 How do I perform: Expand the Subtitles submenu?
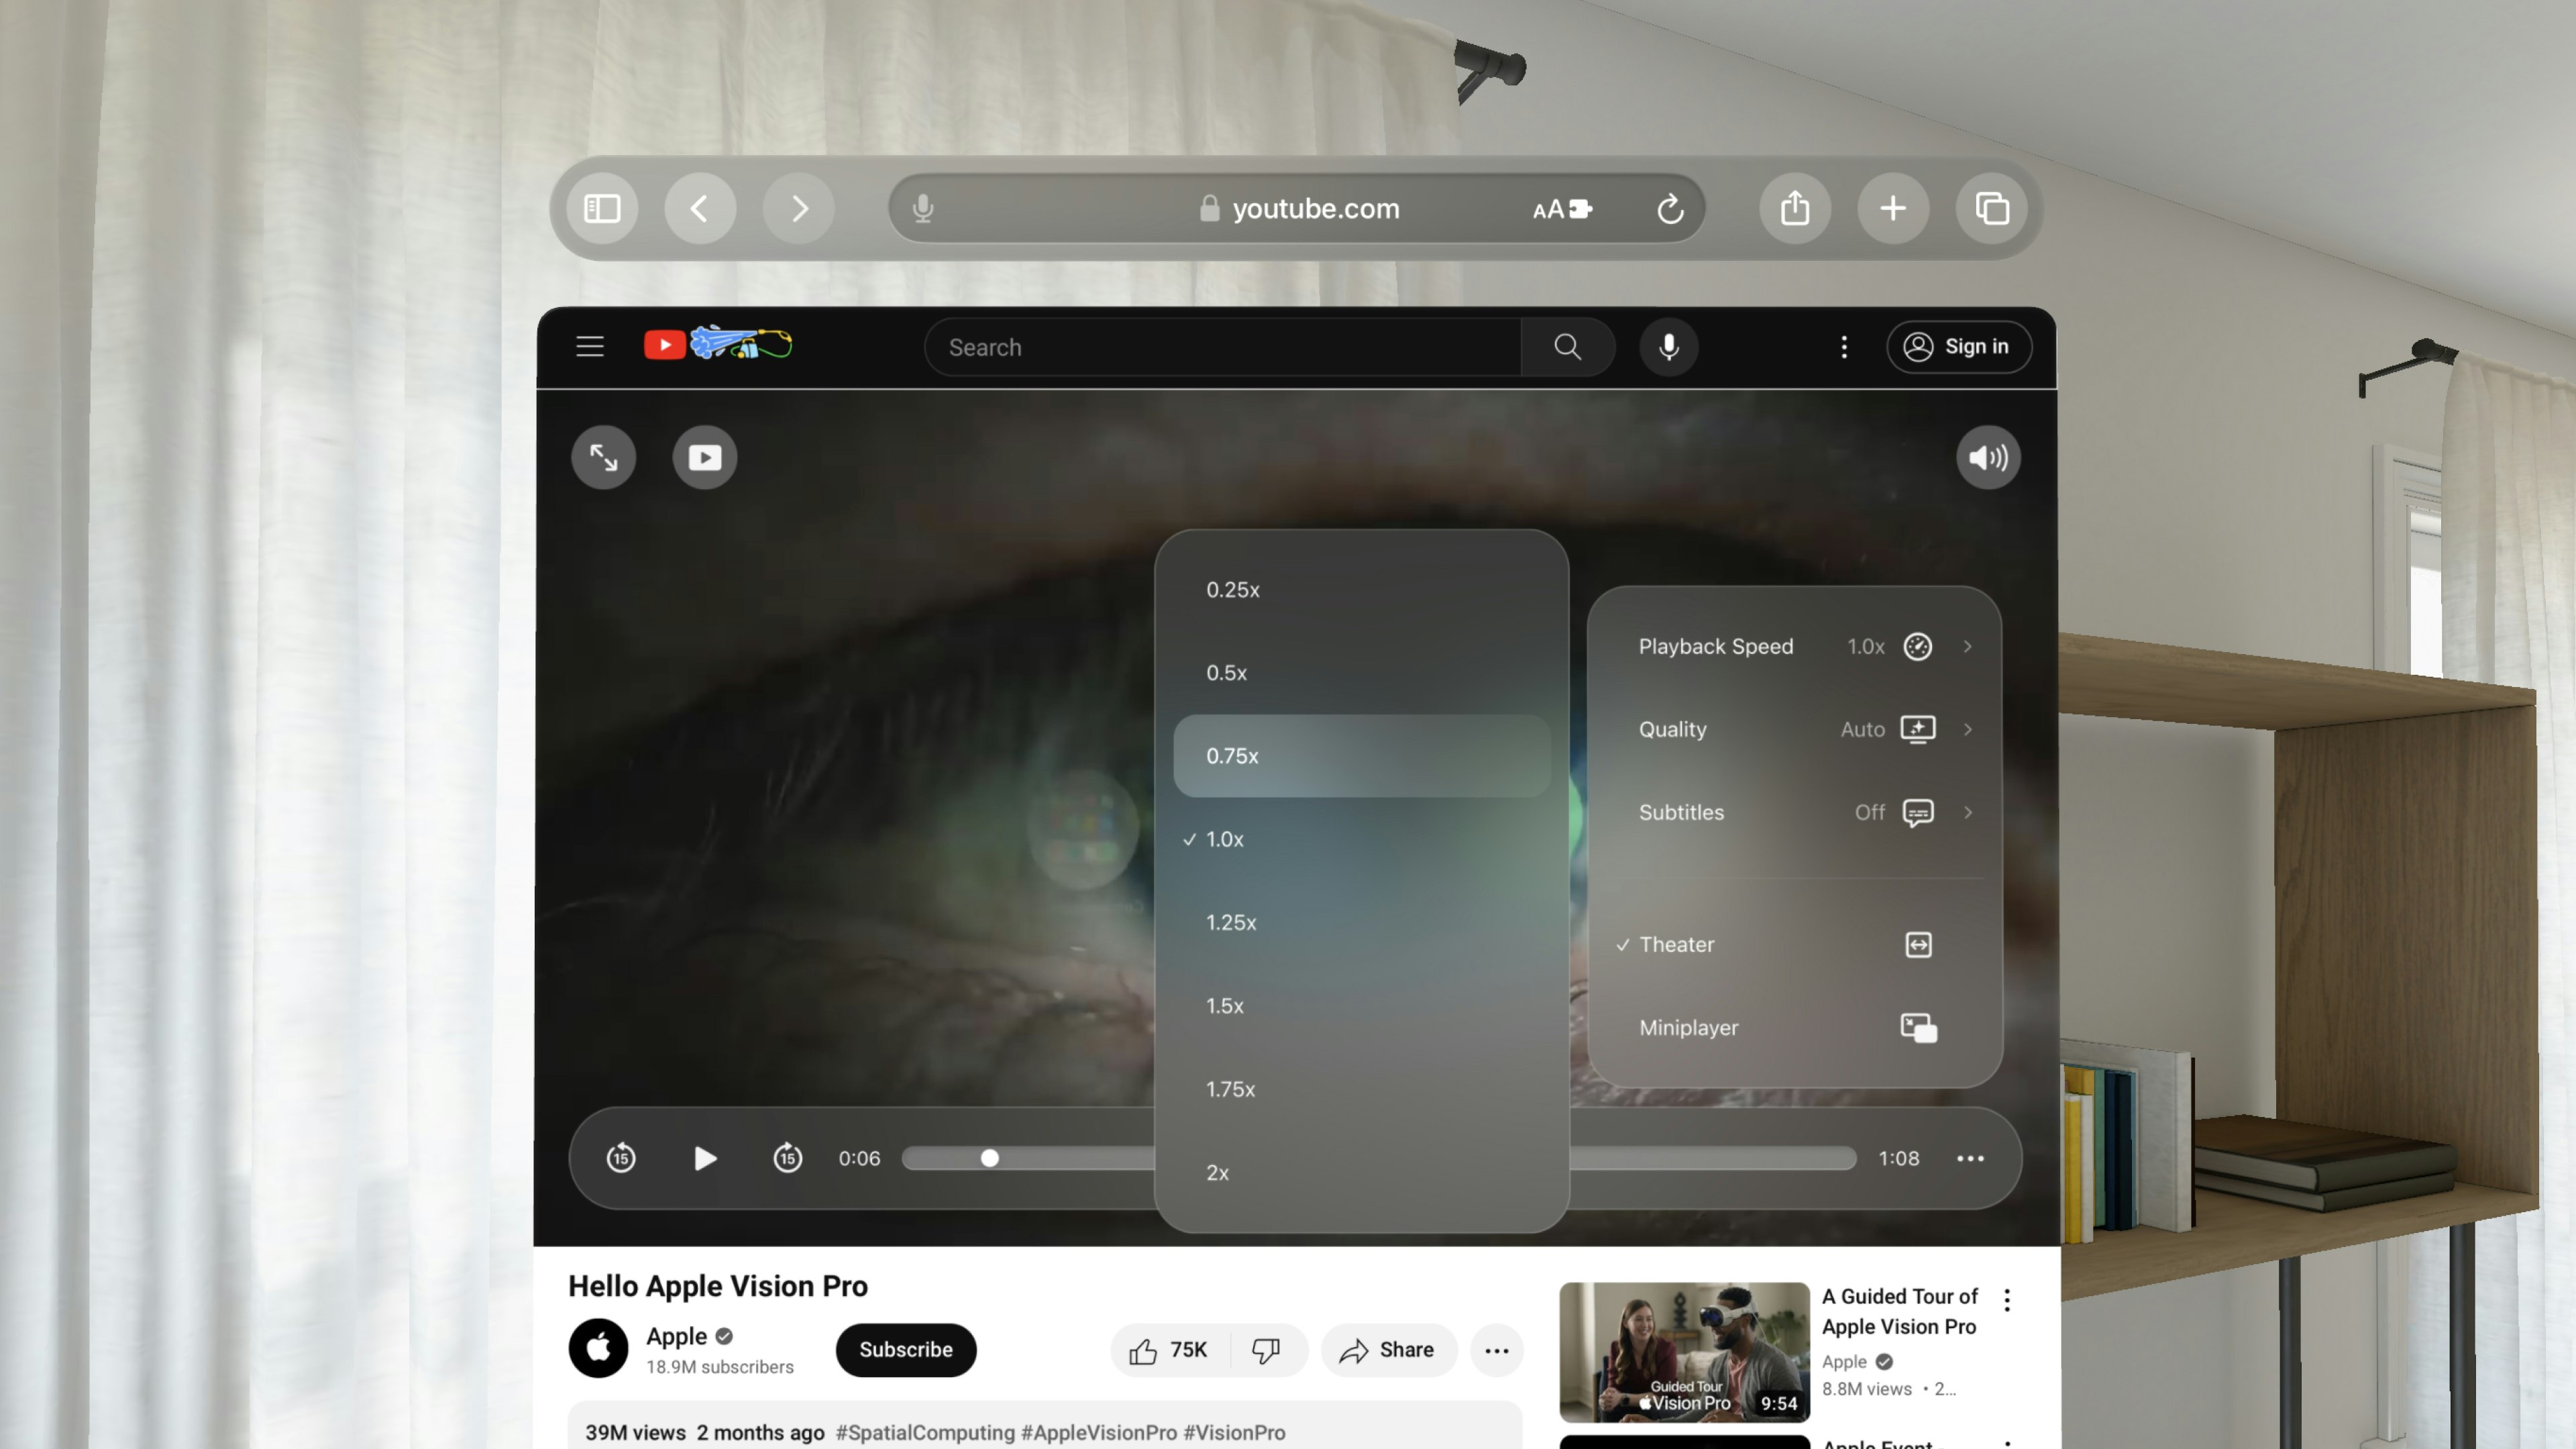click(x=1794, y=812)
